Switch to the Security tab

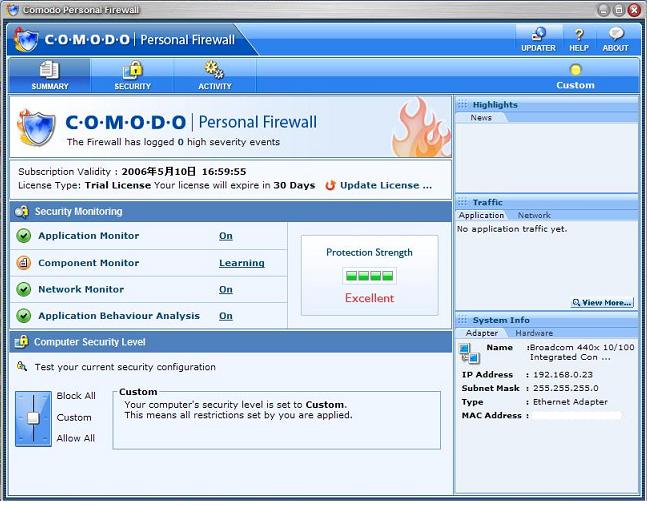click(x=133, y=76)
